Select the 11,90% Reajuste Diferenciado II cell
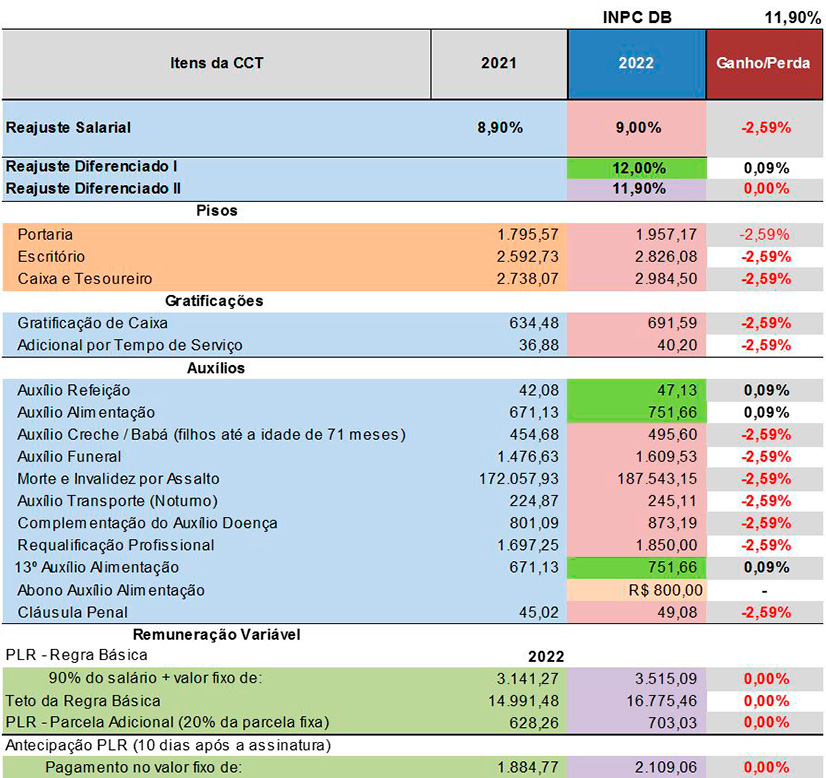Viewport: 826px width, 778px height. click(x=637, y=189)
